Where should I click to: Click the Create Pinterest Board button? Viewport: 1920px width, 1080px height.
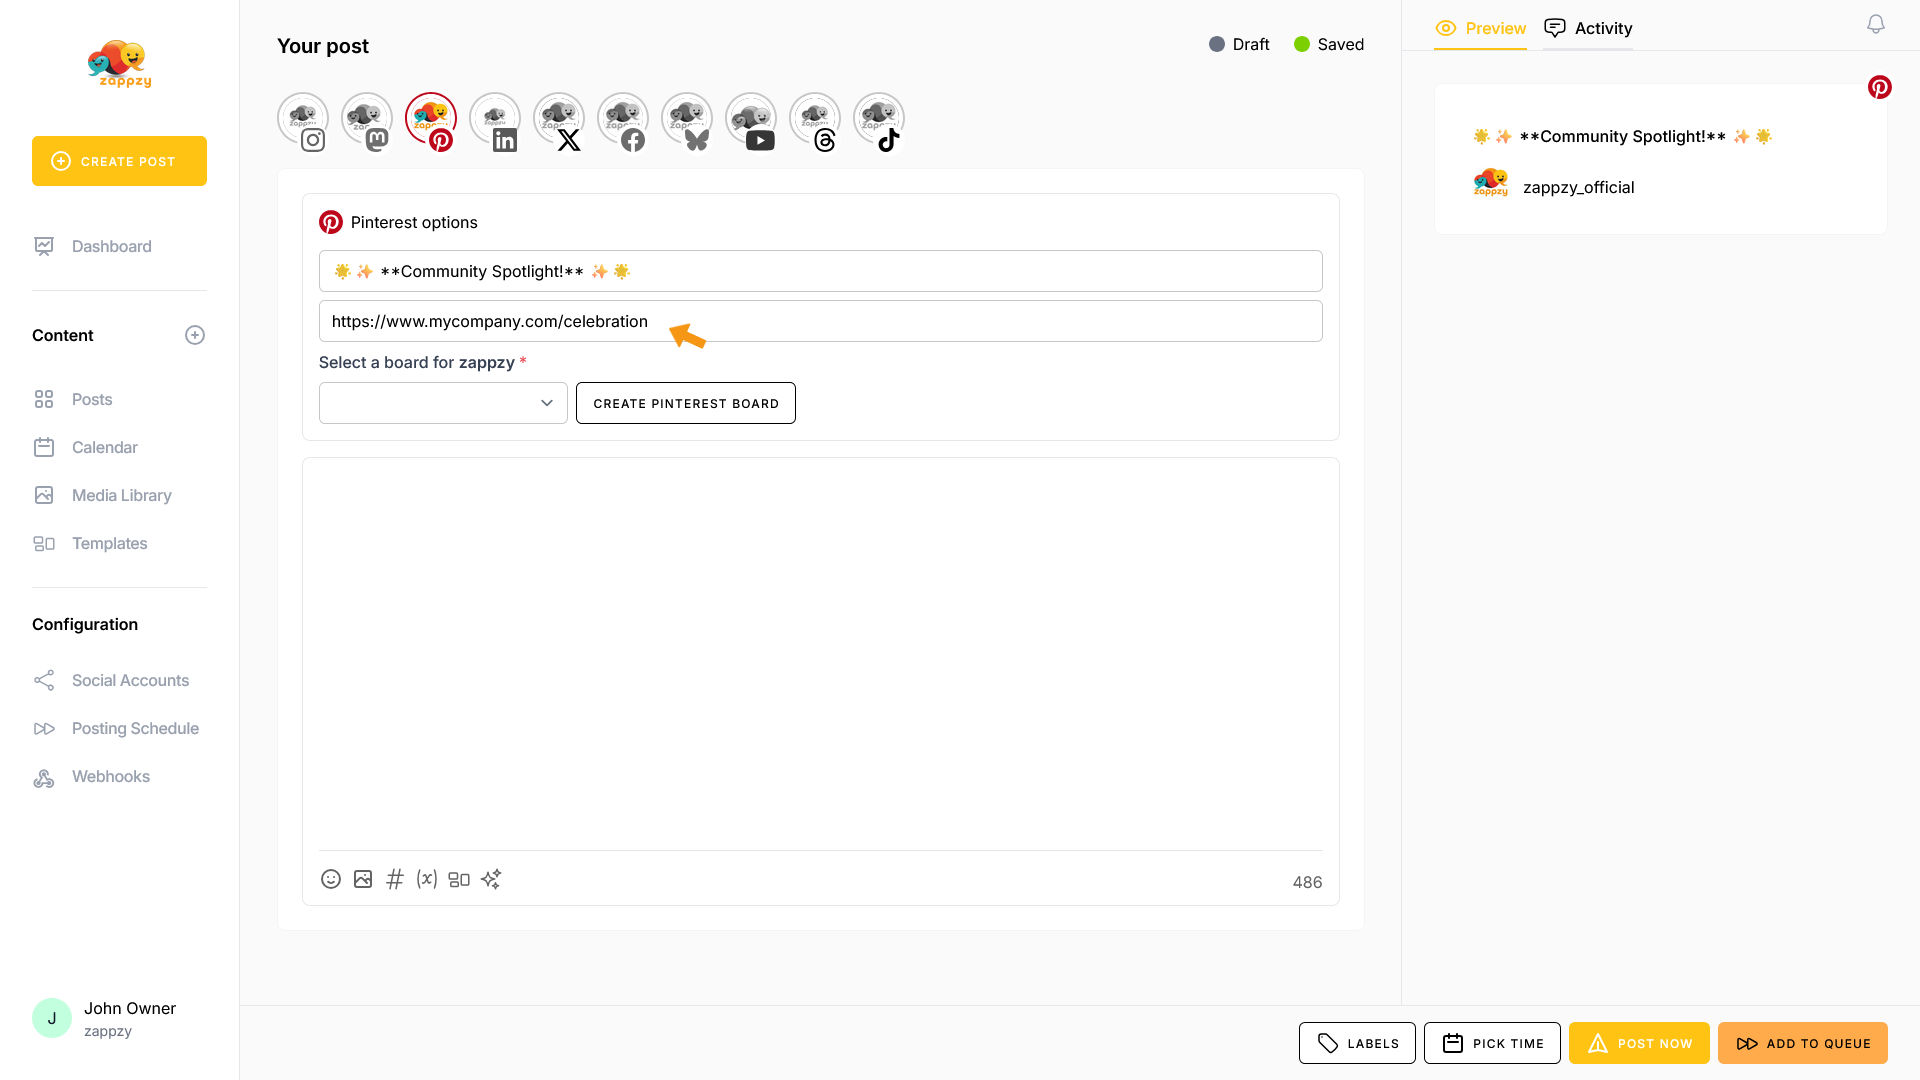click(686, 403)
